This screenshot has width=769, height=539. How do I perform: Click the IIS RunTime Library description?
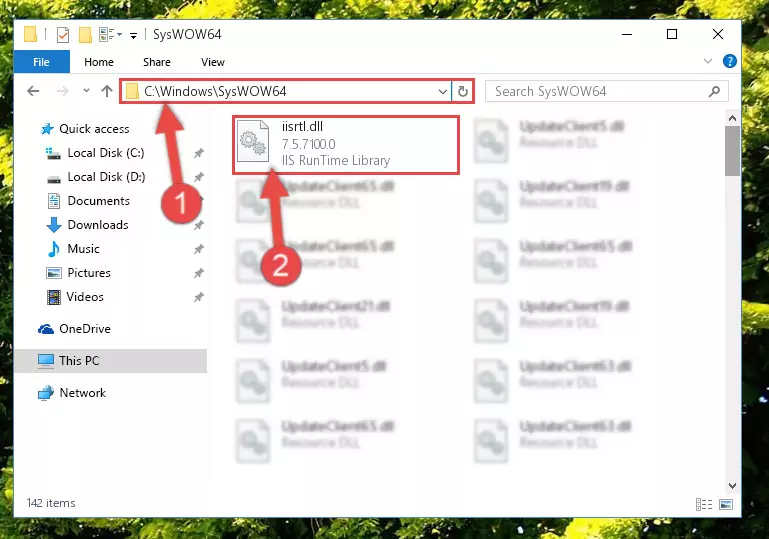pyautogui.click(x=336, y=161)
